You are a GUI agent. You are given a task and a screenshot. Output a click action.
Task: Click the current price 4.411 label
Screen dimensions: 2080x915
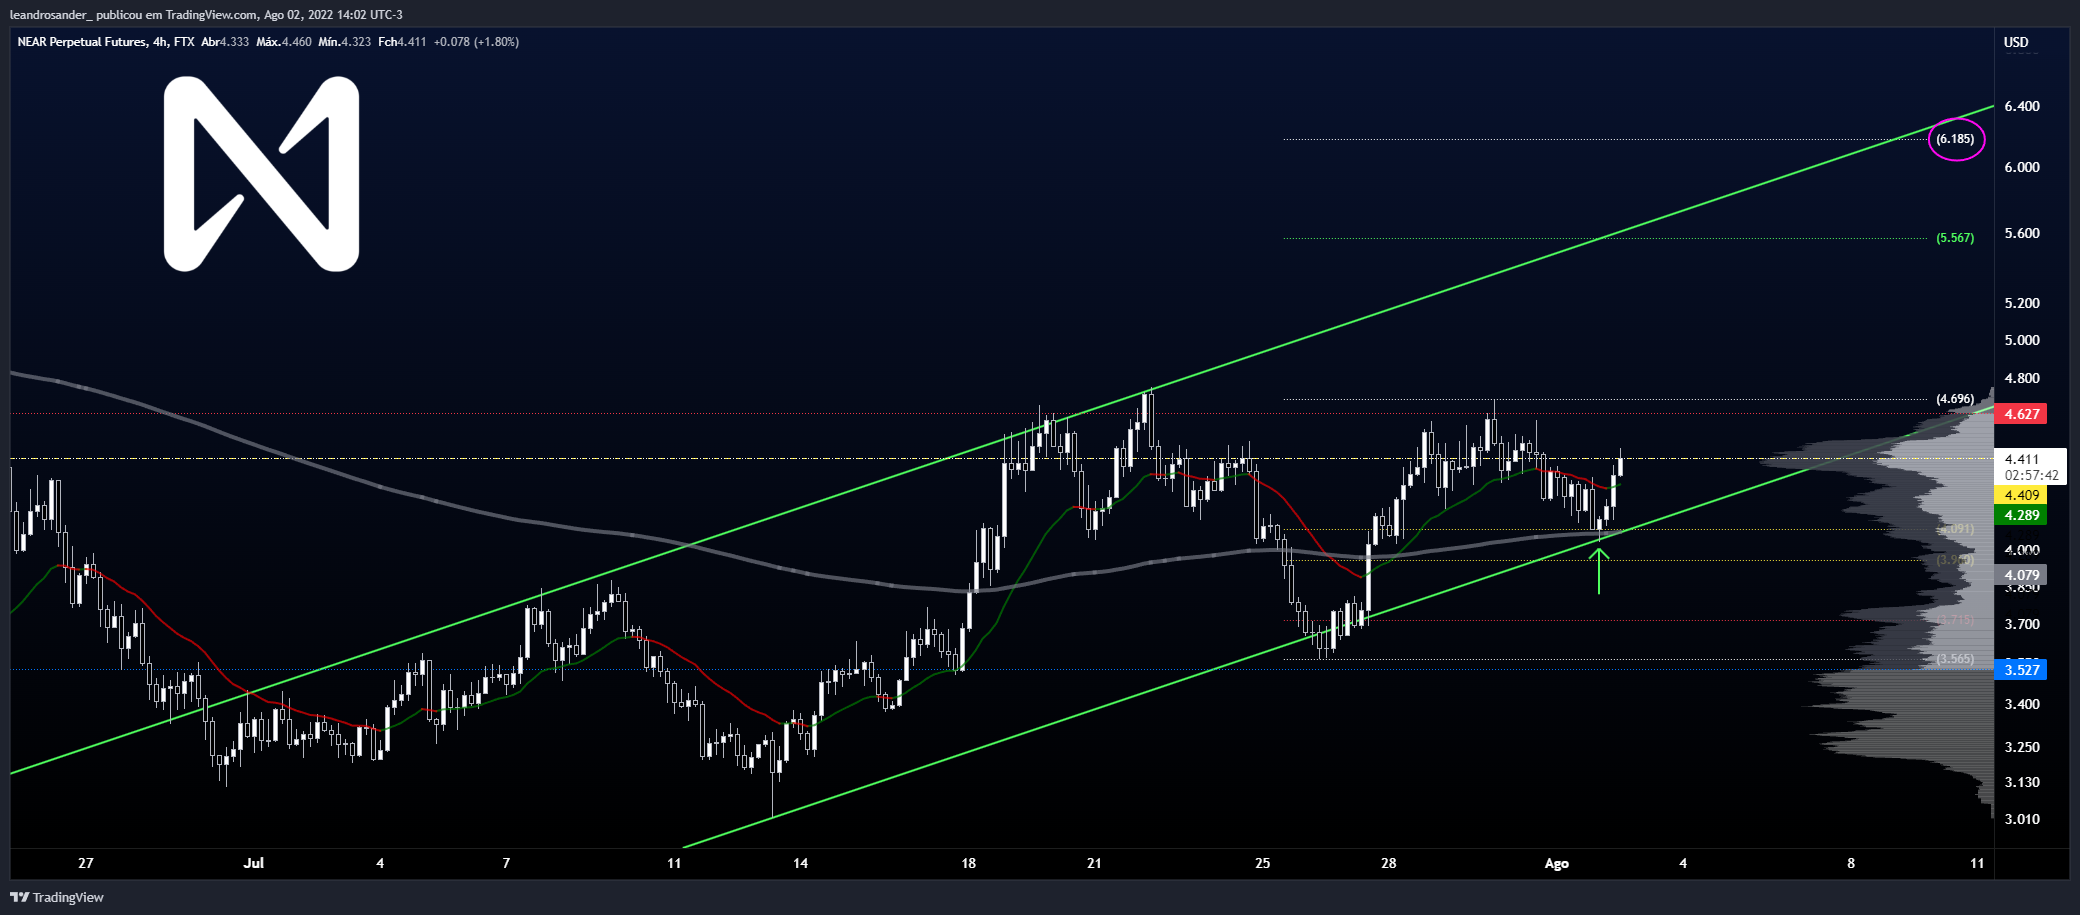[x=2022, y=459]
